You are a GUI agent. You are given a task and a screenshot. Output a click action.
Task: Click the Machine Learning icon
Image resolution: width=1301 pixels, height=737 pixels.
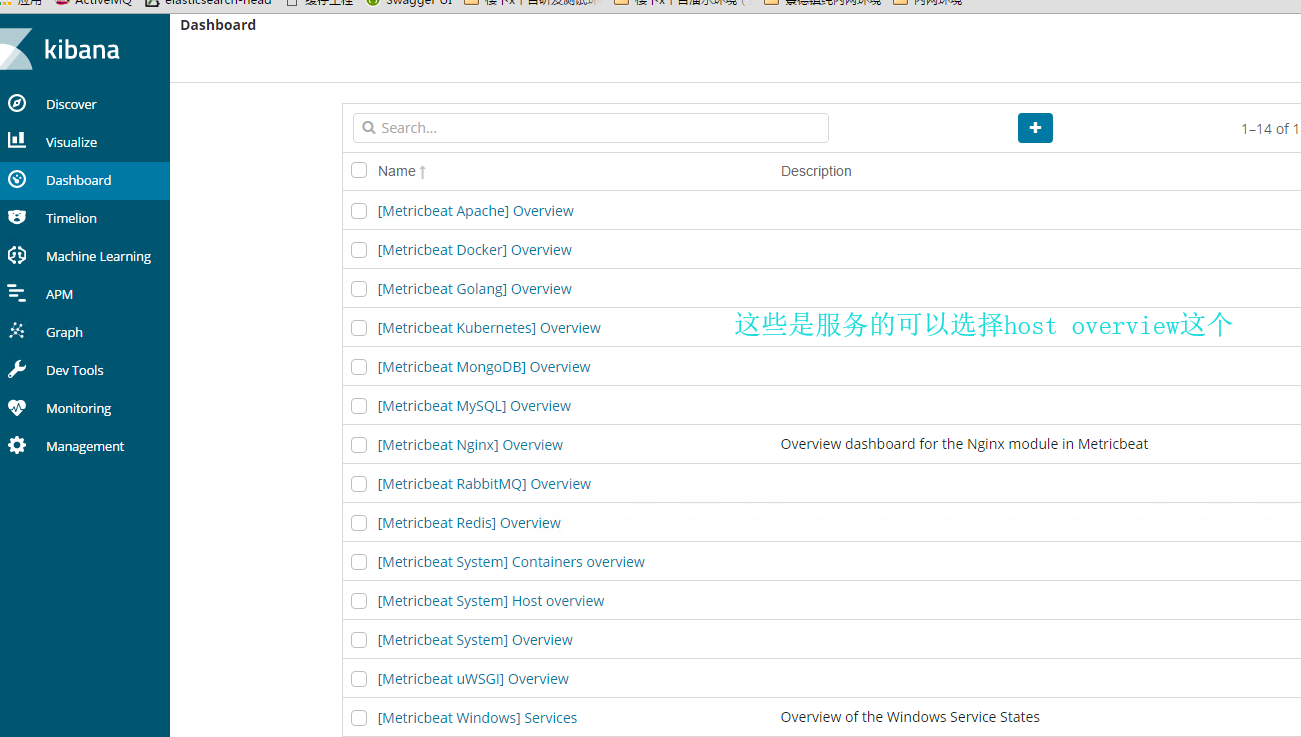pyautogui.click(x=17, y=255)
